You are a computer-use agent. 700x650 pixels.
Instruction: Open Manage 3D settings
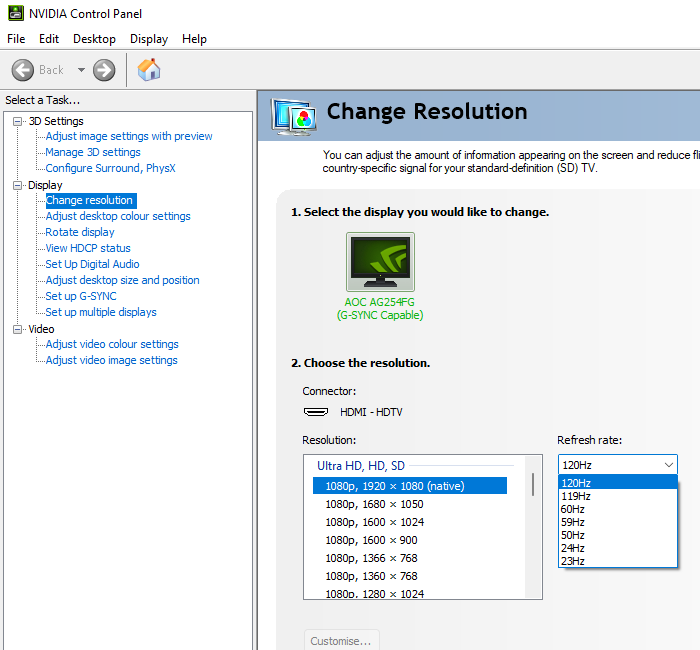[93, 152]
